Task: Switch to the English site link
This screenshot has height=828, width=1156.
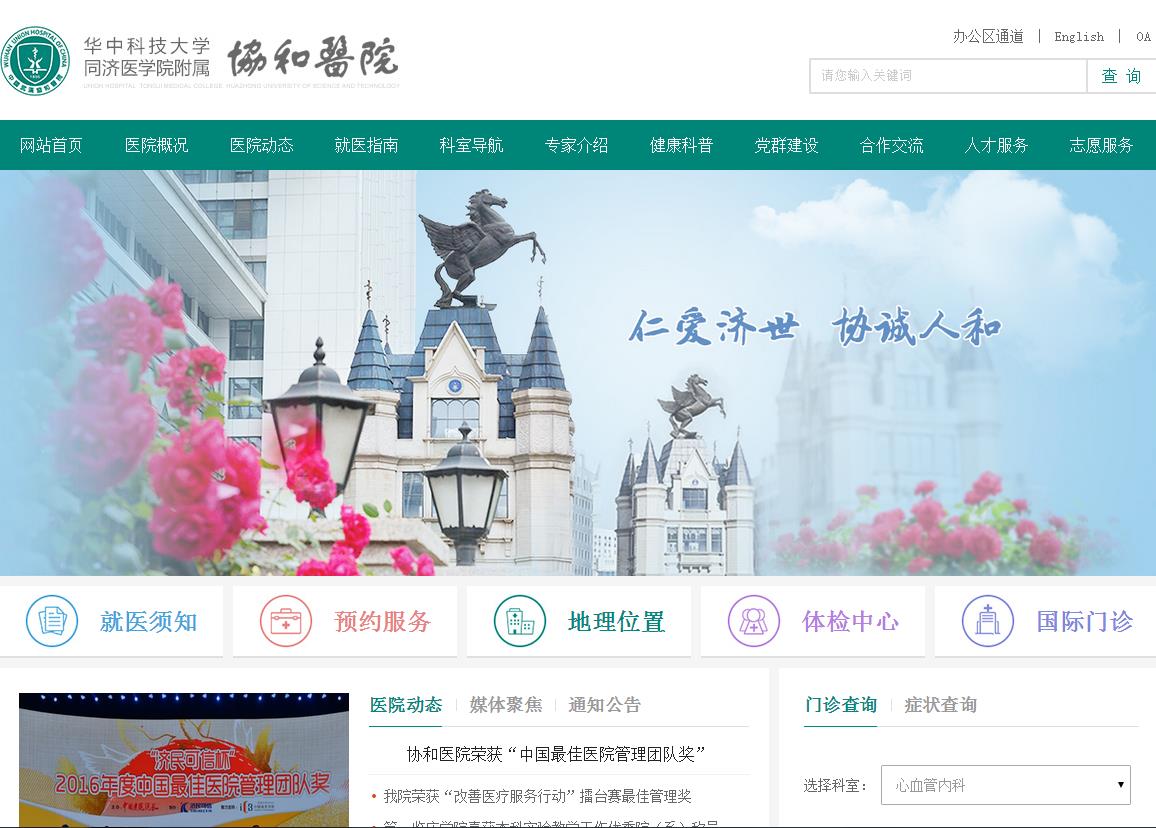Action: [1079, 37]
